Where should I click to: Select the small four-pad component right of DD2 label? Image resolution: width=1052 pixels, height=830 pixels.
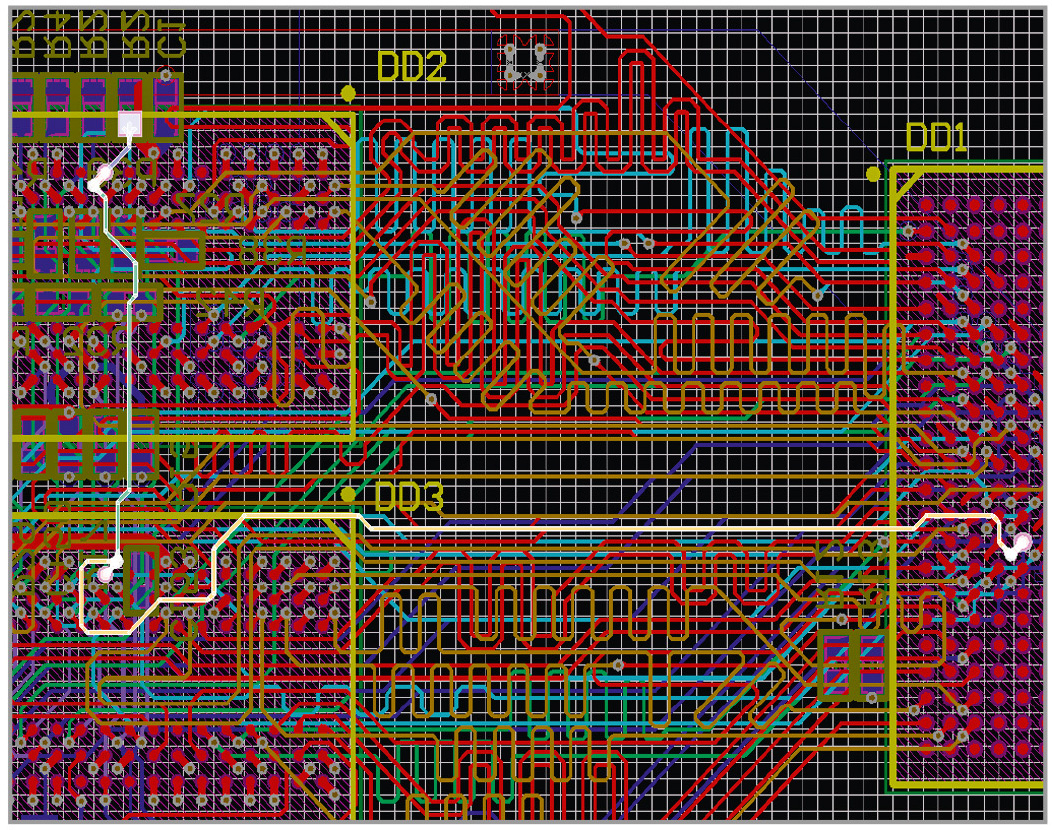click(x=525, y=62)
